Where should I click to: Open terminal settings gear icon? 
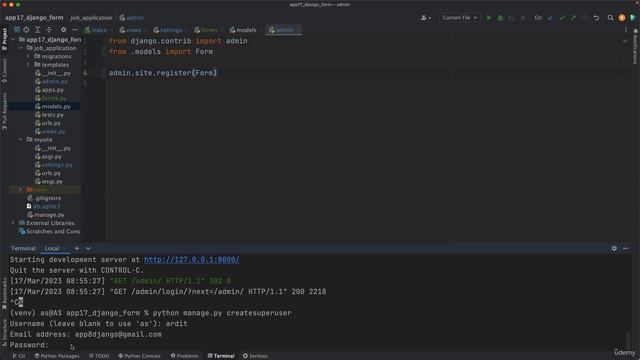coord(614,248)
